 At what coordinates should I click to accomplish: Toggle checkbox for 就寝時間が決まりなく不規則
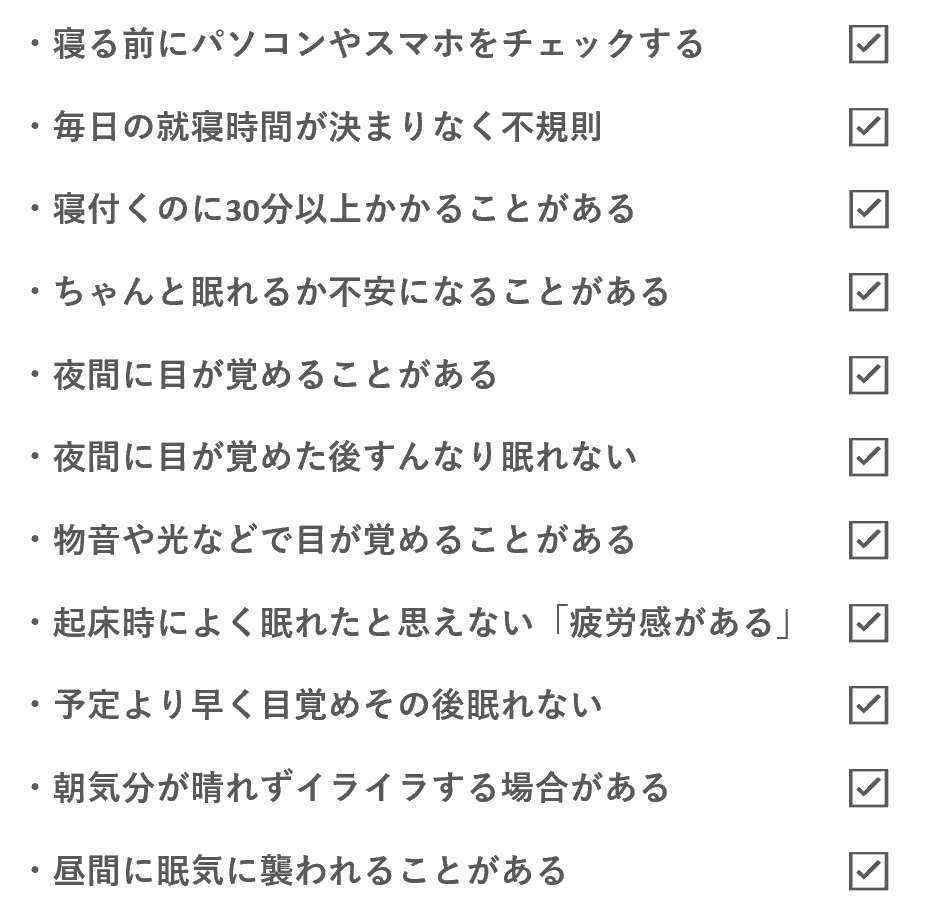point(868,127)
